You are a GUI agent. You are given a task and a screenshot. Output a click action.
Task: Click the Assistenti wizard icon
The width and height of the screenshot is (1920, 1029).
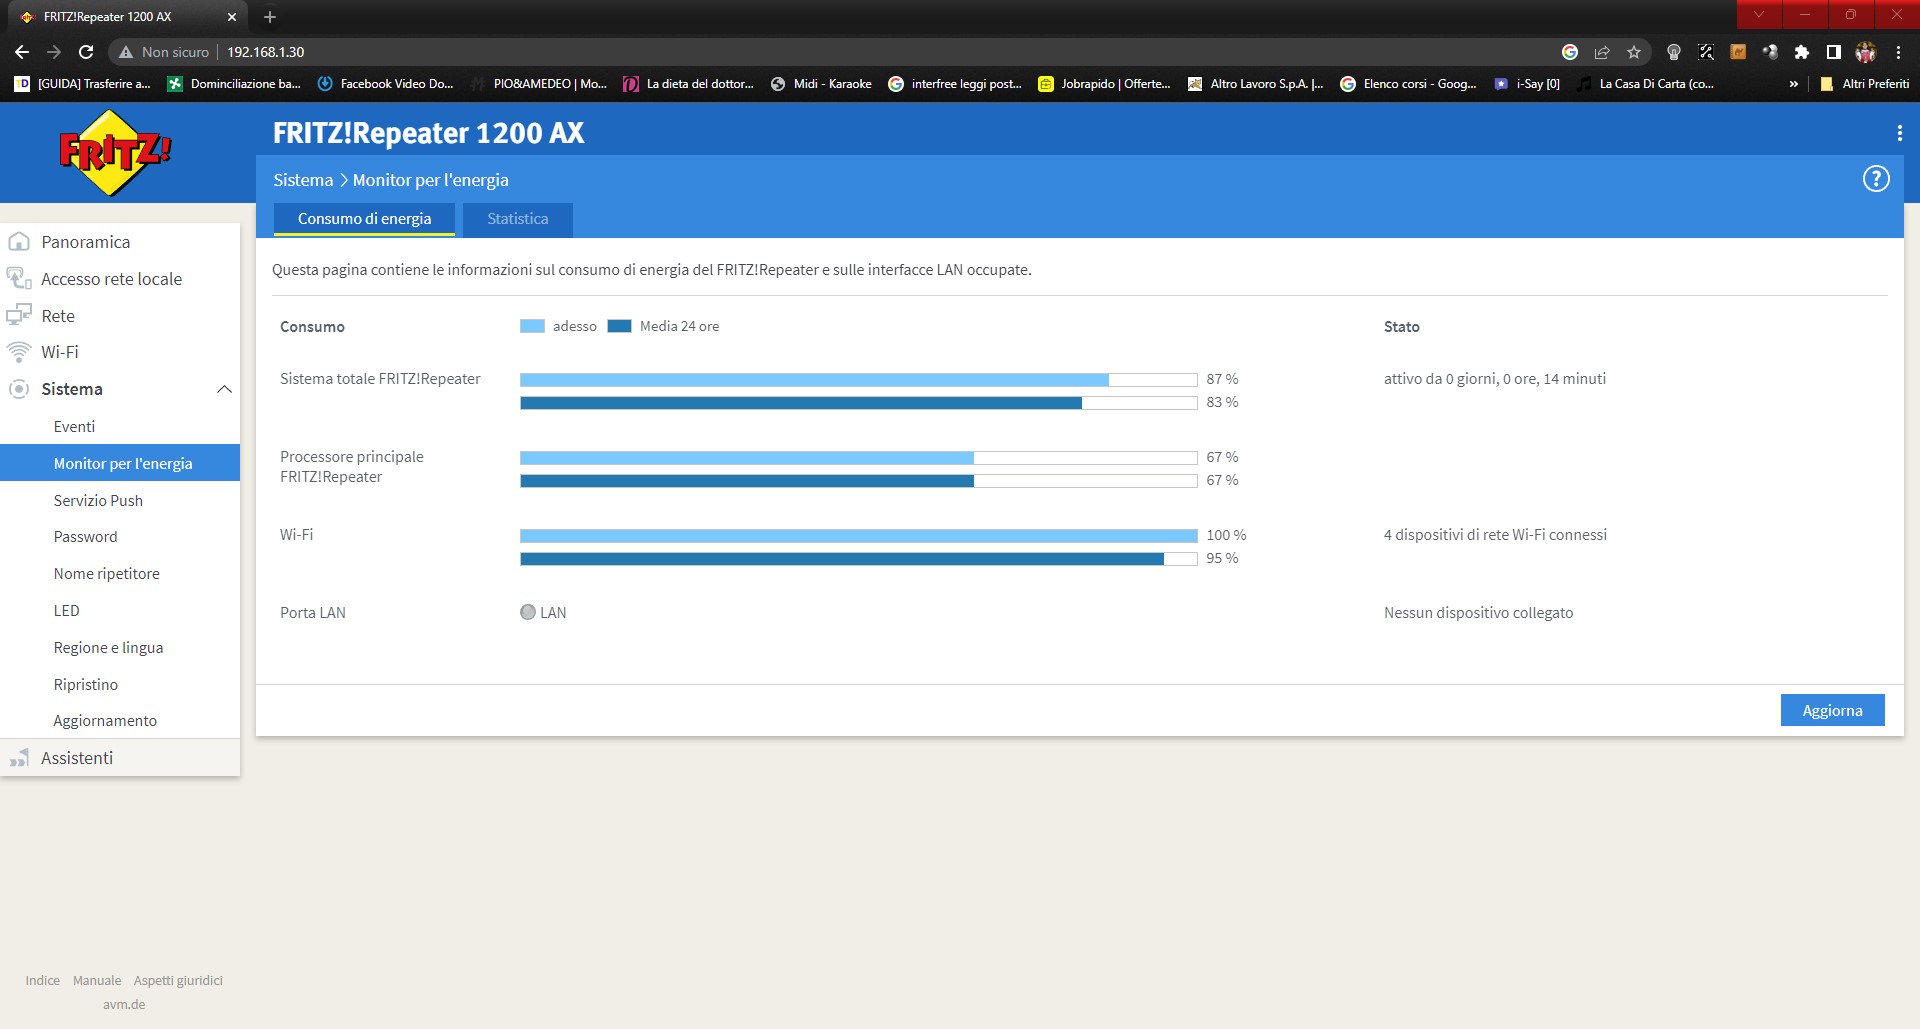19,758
